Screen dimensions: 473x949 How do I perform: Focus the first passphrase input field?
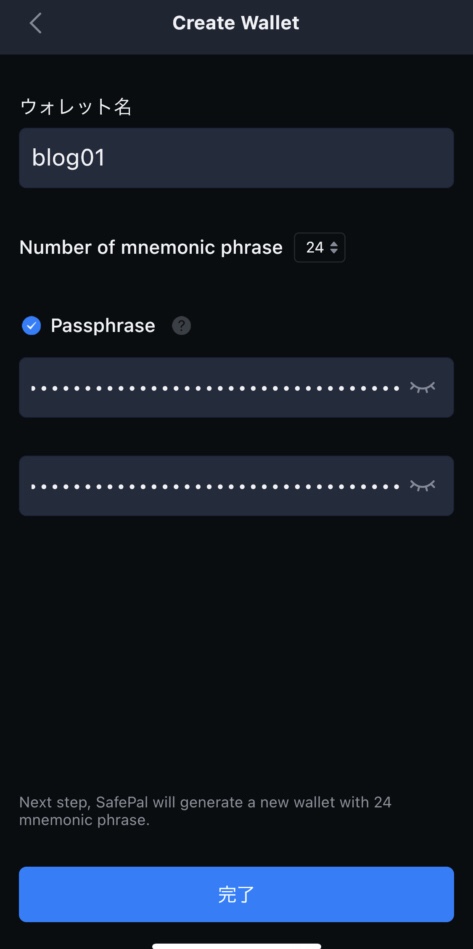[236, 387]
